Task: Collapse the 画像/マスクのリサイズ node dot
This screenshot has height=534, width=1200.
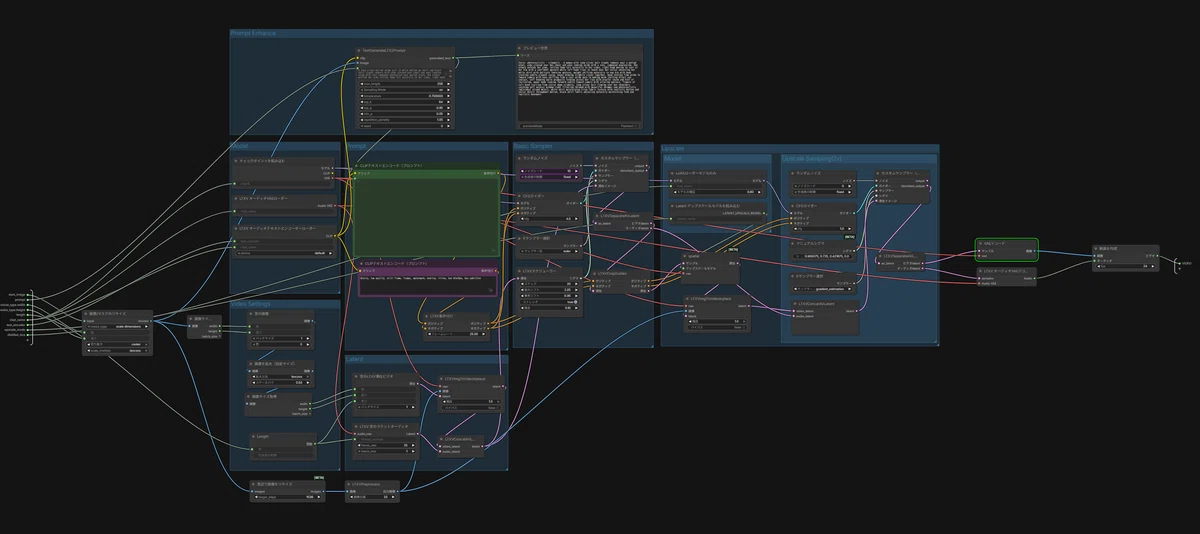Action: click(x=88, y=314)
